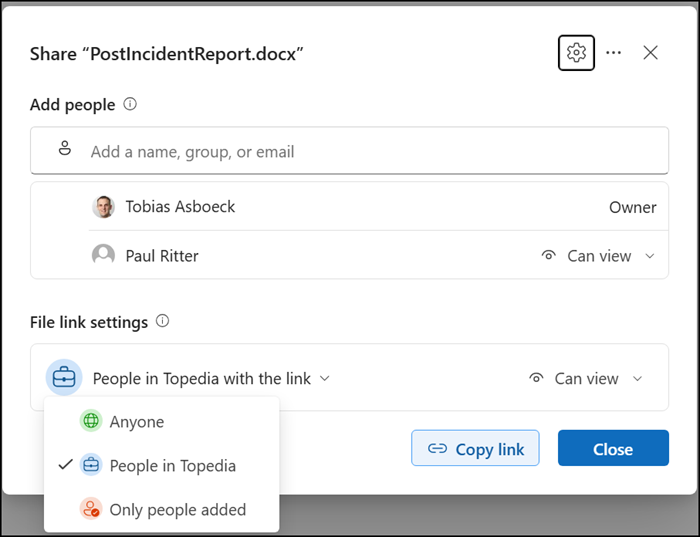Select the Paul Ritter name
The image size is (700, 537).
162,256
